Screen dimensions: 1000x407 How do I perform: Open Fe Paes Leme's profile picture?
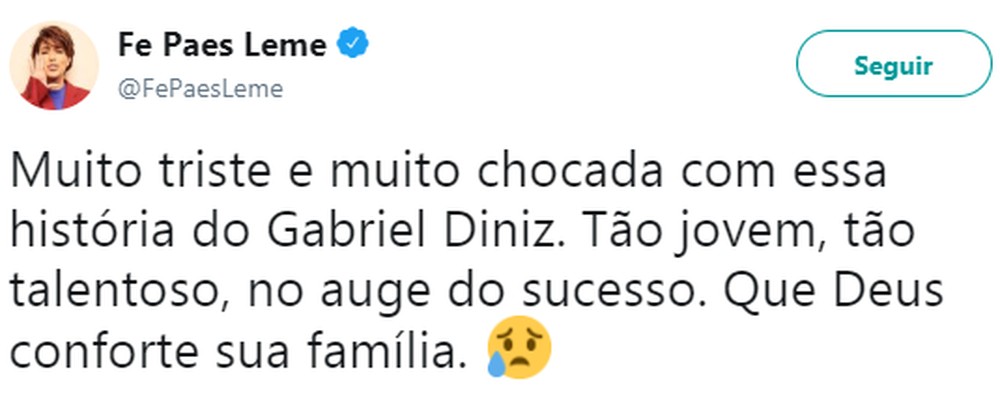[54, 66]
